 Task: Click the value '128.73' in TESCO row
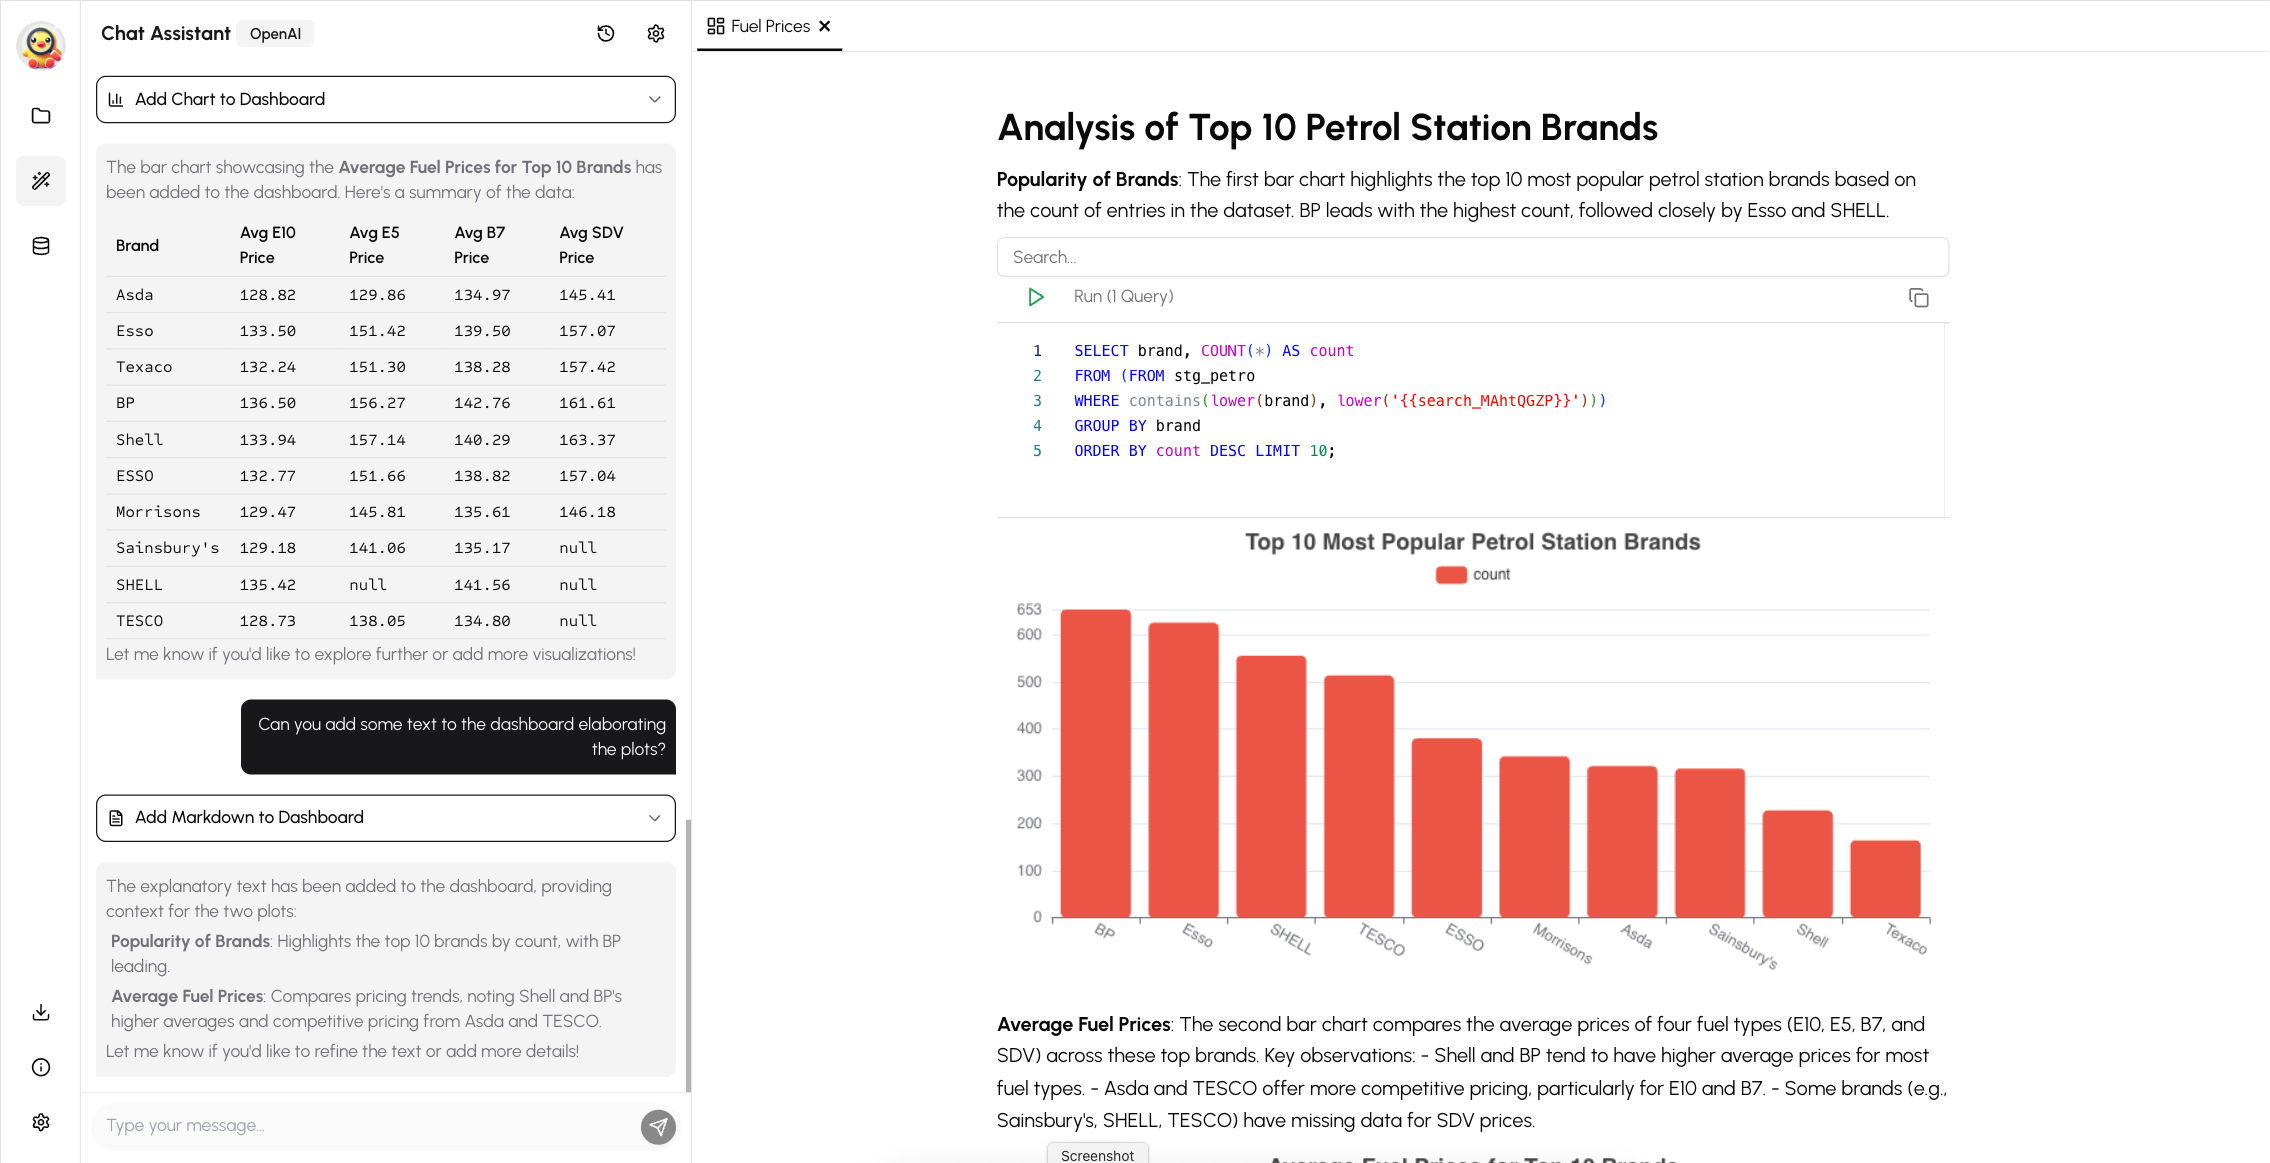coord(267,621)
